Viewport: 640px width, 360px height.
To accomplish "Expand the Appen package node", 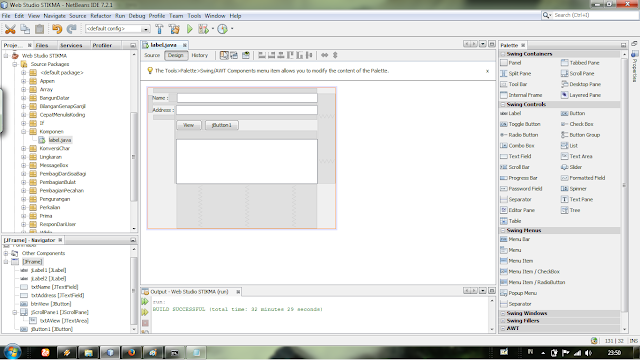I will pos(24,81).
